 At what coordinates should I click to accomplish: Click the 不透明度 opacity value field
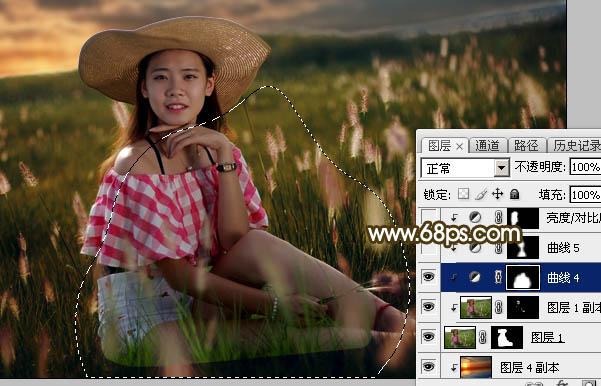pyautogui.click(x=585, y=167)
